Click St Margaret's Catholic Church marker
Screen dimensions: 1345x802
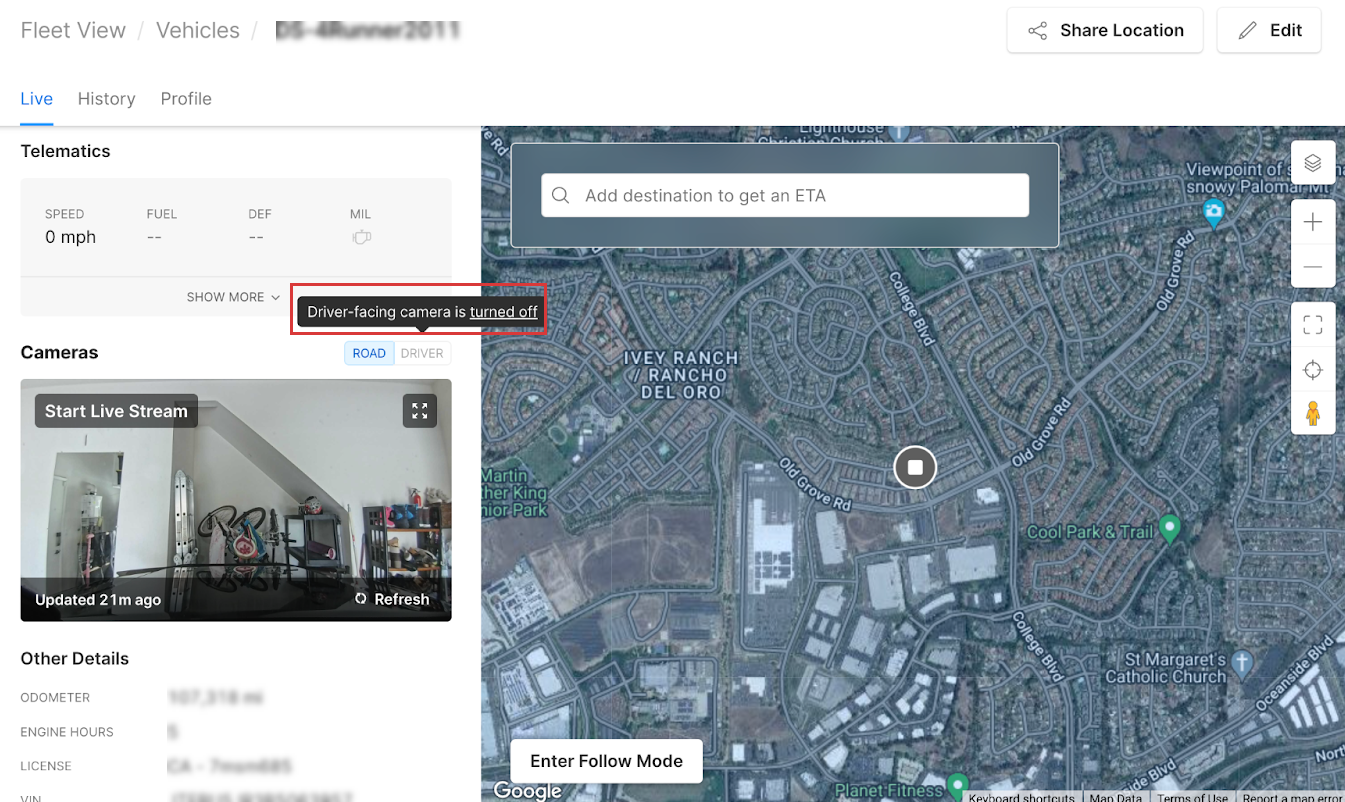(x=1241, y=662)
